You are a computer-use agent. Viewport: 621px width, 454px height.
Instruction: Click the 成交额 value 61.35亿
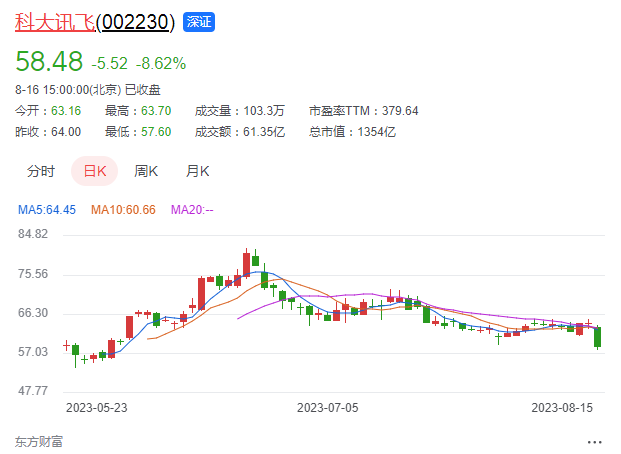pyautogui.click(x=264, y=132)
